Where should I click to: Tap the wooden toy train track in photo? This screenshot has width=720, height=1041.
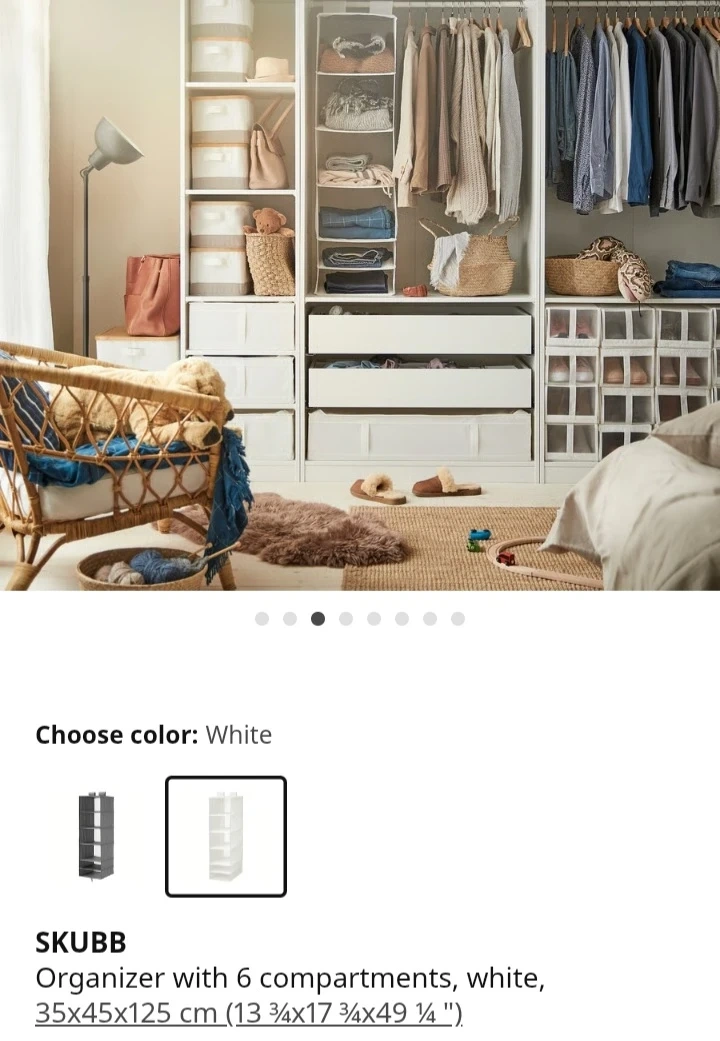545,562
